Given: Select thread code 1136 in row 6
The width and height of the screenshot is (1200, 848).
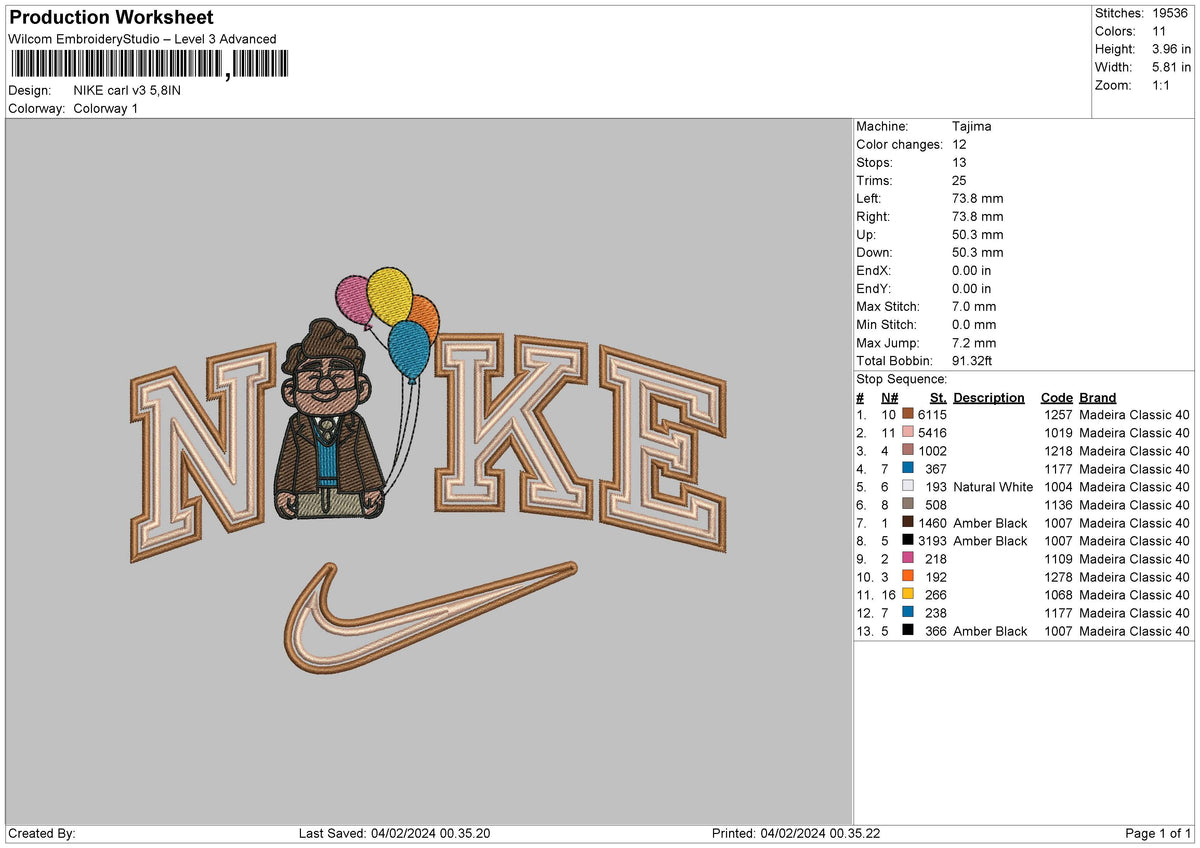Looking at the screenshot, I should point(1058,505).
